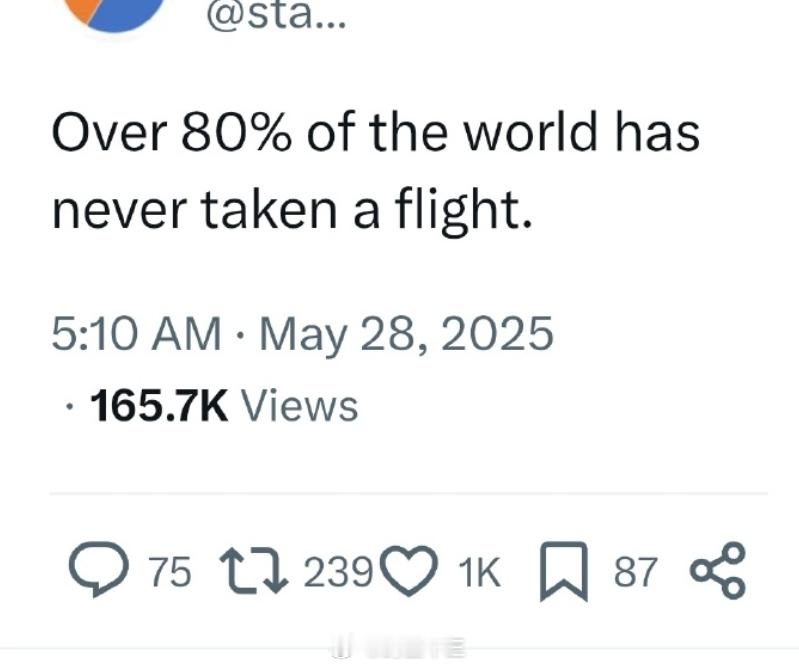Repost using the retweet arrows icon
The height and width of the screenshot is (668, 799).
tap(254, 571)
